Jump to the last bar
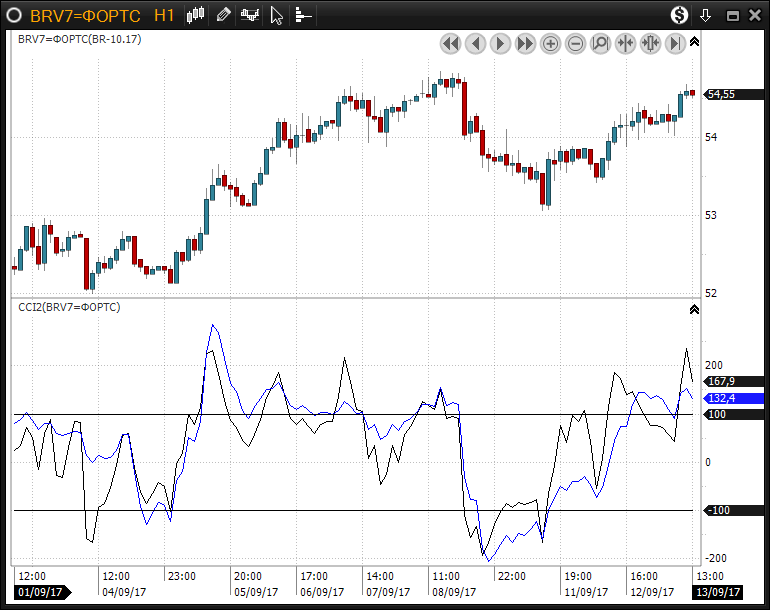The height and width of the screenshot is (610, 770). tap(675, 43)
